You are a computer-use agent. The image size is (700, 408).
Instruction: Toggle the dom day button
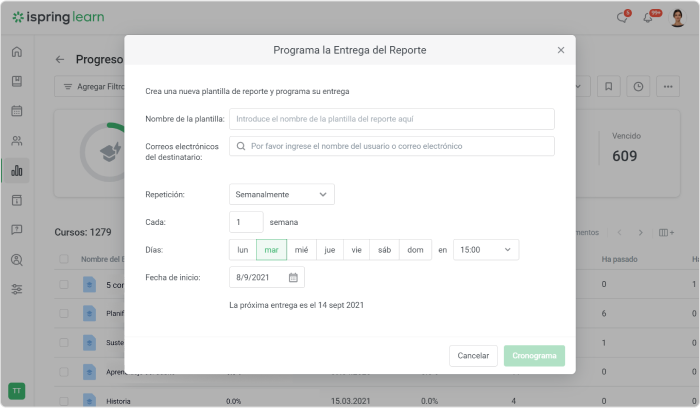[415, 250]
